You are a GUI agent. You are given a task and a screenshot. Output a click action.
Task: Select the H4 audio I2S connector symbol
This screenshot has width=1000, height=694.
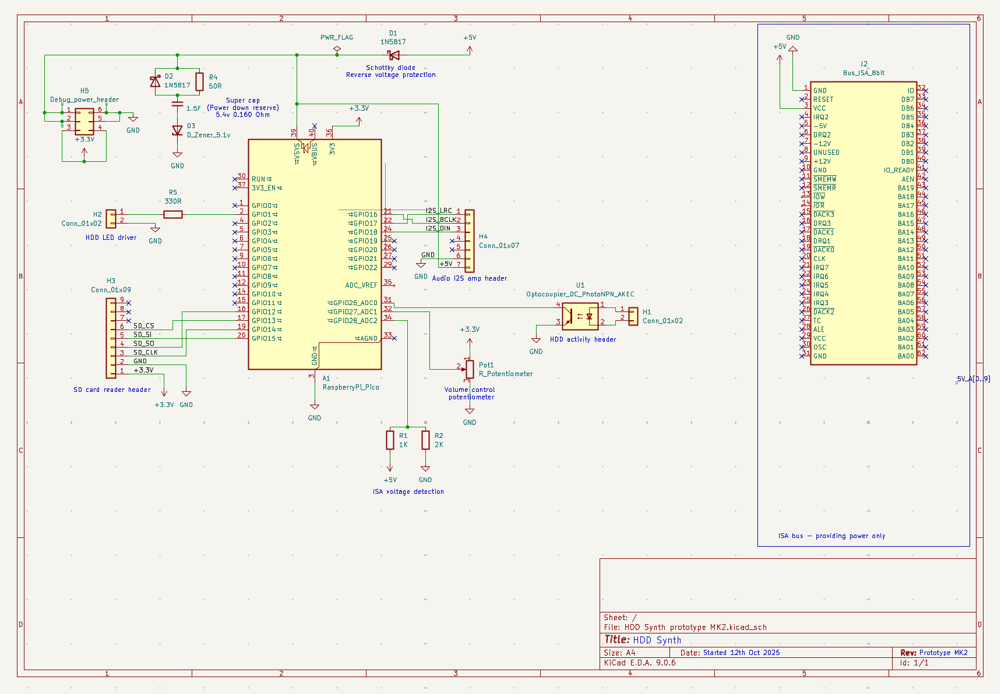pyautogui.click(x=469, y=240)
